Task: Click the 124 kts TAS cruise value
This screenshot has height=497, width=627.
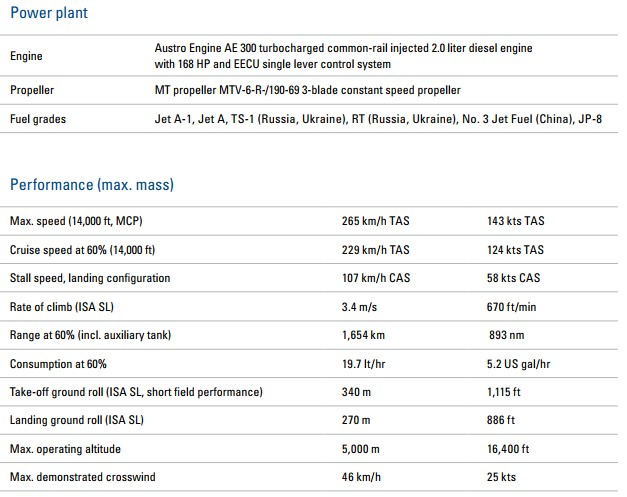Action: coord(515,250)
